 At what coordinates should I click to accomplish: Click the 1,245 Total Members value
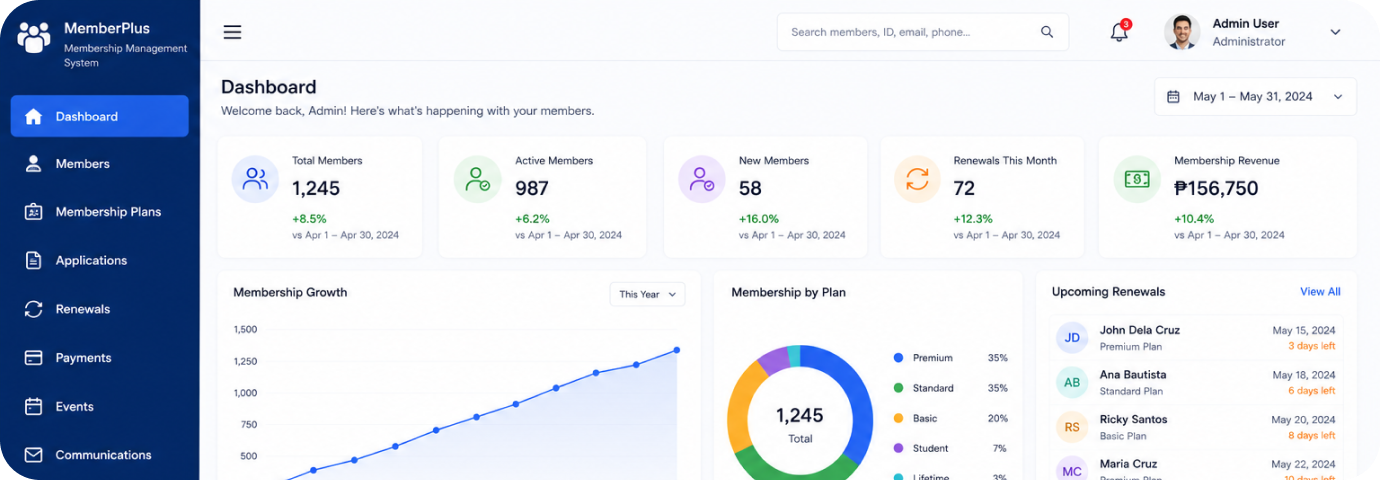(316, 188)
